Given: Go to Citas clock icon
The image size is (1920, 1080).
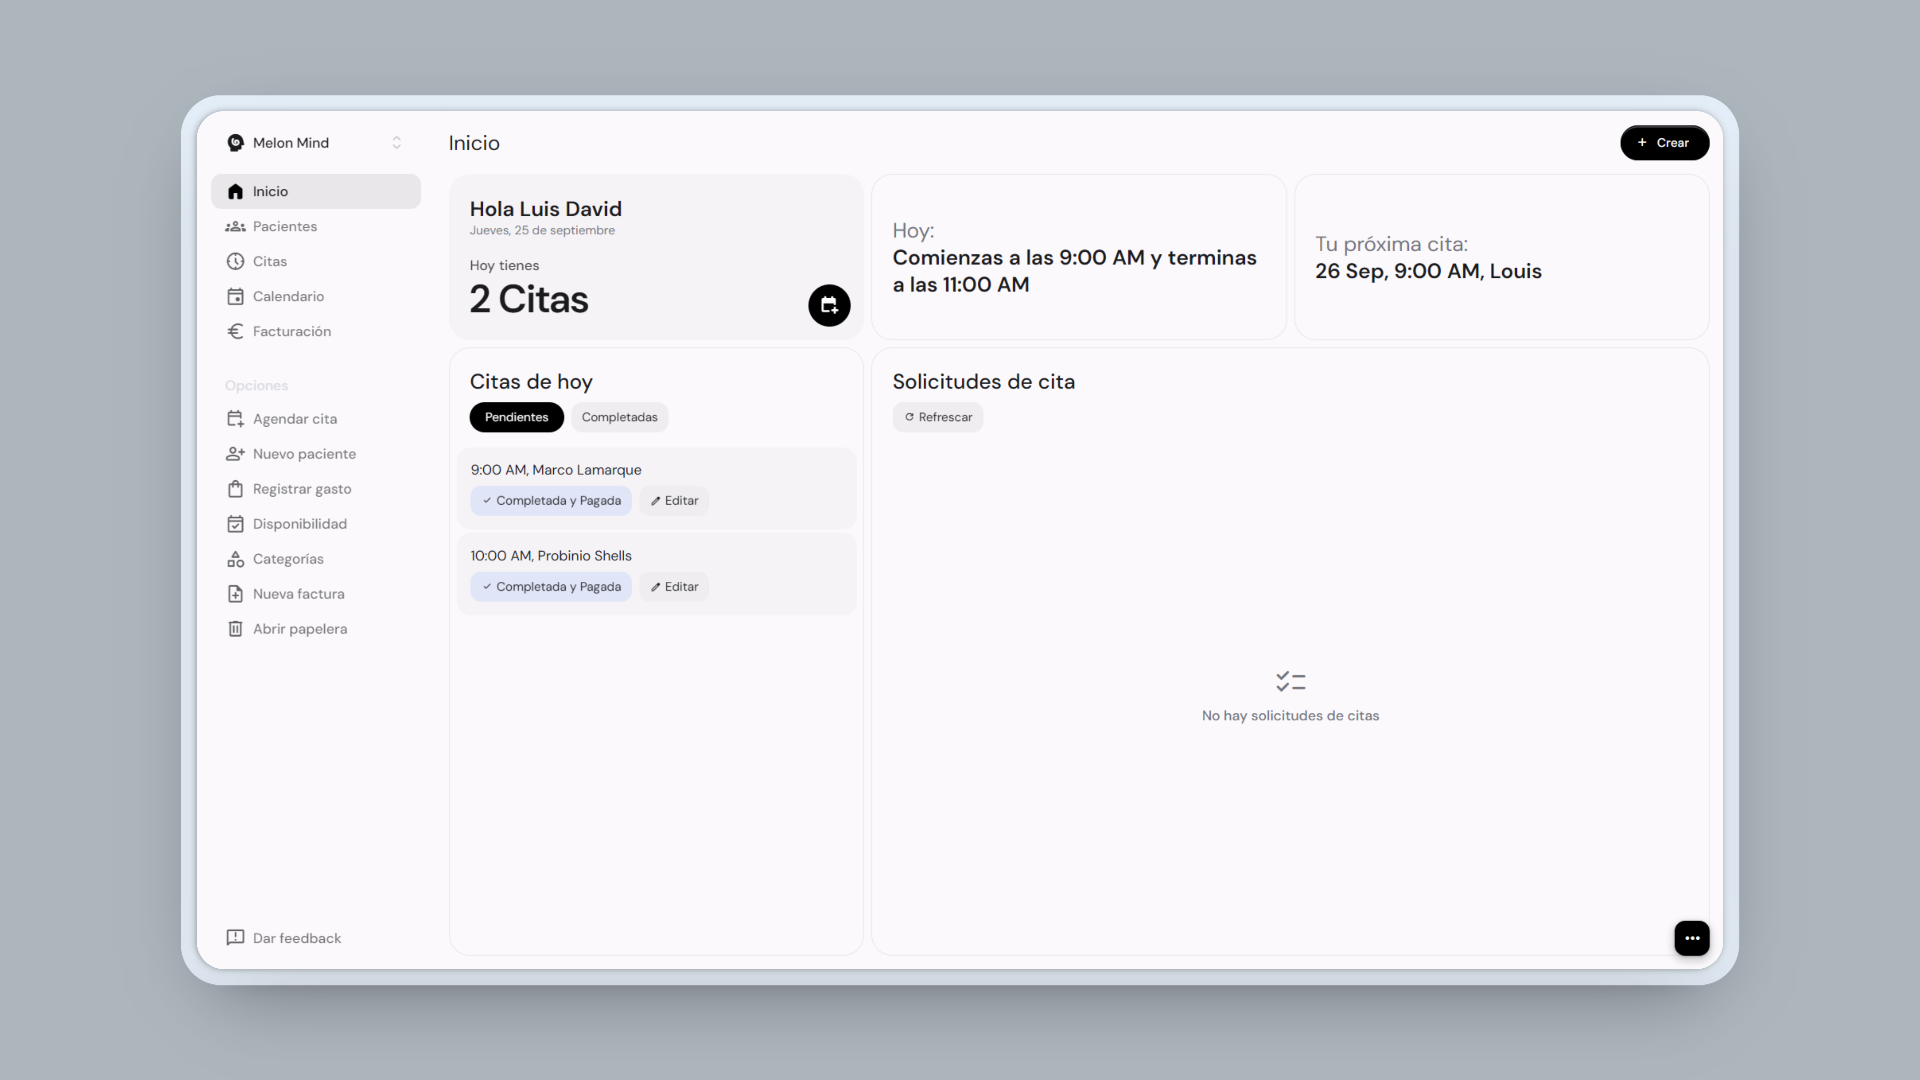Looking at the screenshot, I should (236, 261).
